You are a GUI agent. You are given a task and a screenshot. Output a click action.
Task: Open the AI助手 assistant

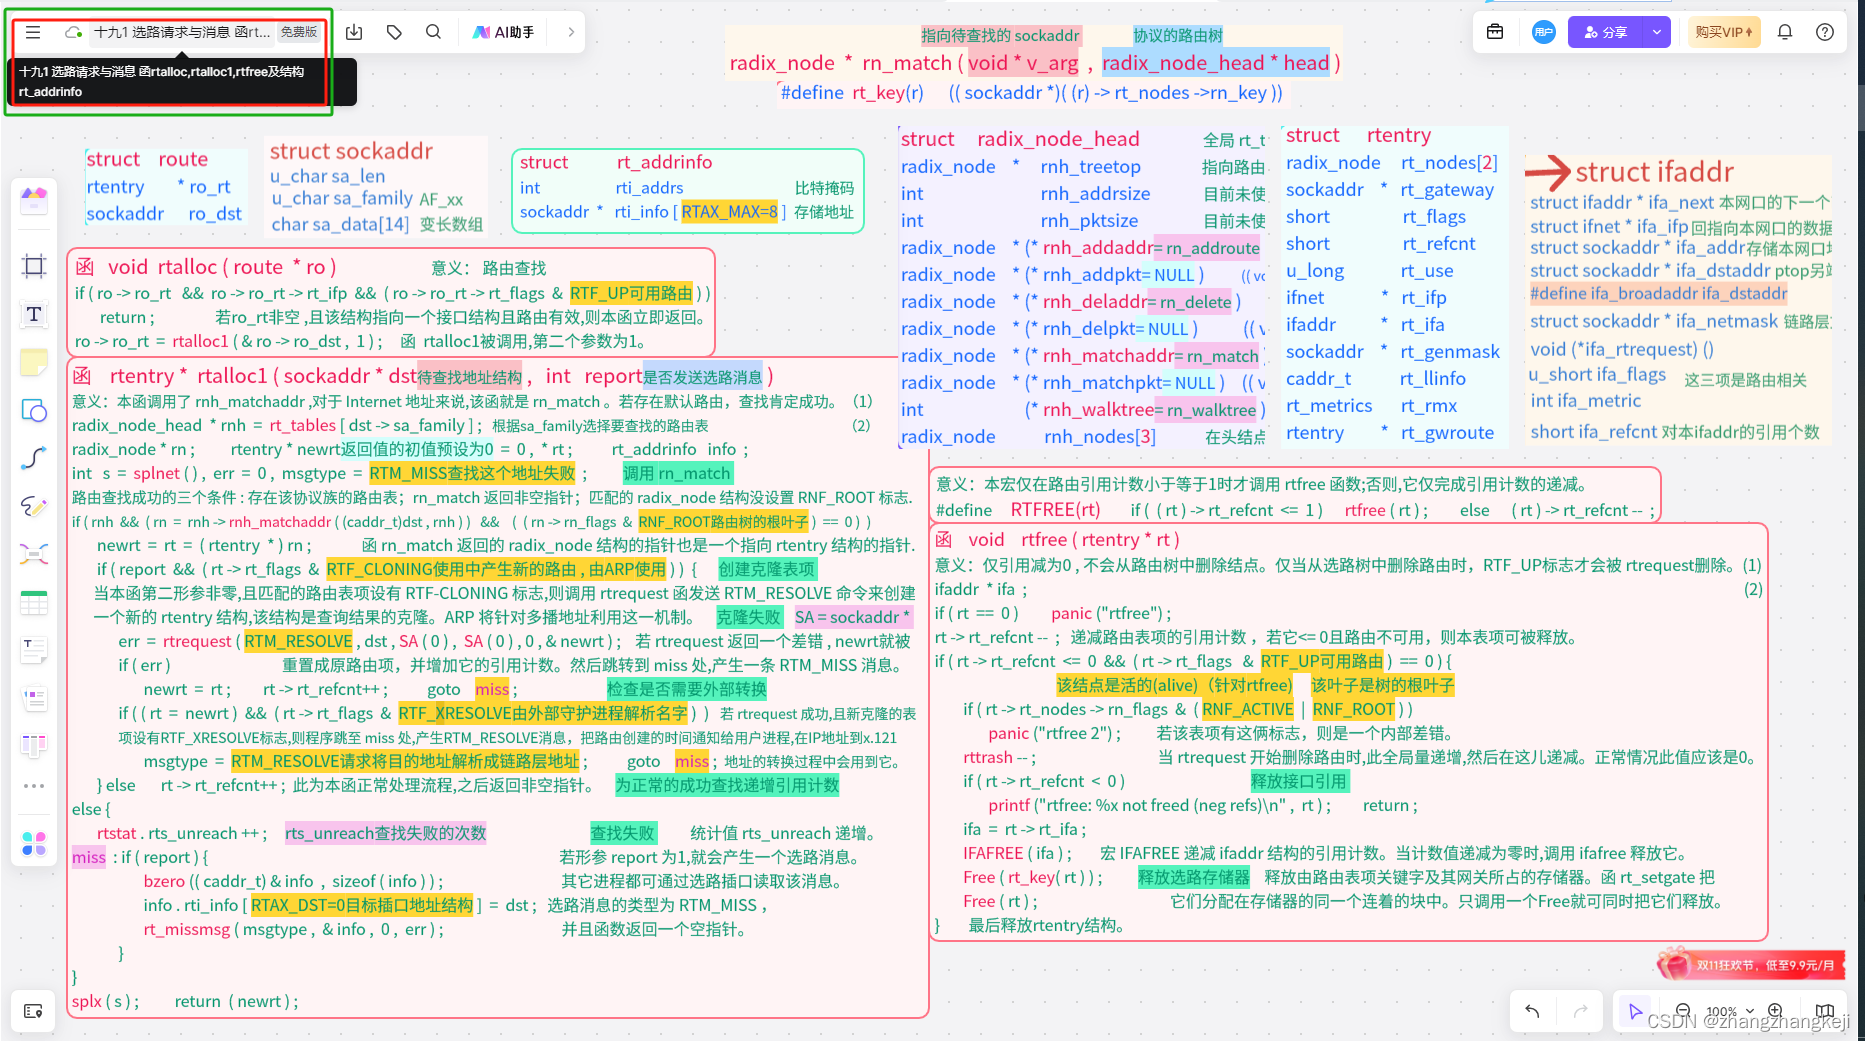click(x=504, y=32)
